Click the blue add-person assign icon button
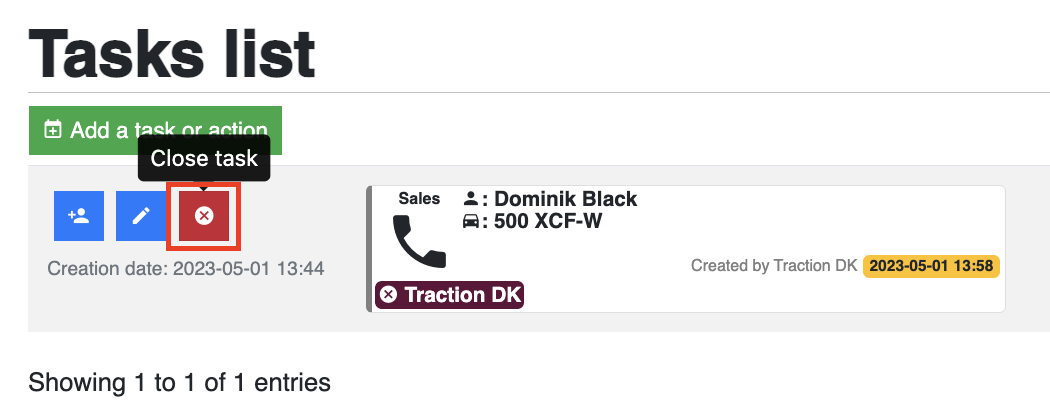The height and width of the screenshot is (406, 1050). click(79, 216)
